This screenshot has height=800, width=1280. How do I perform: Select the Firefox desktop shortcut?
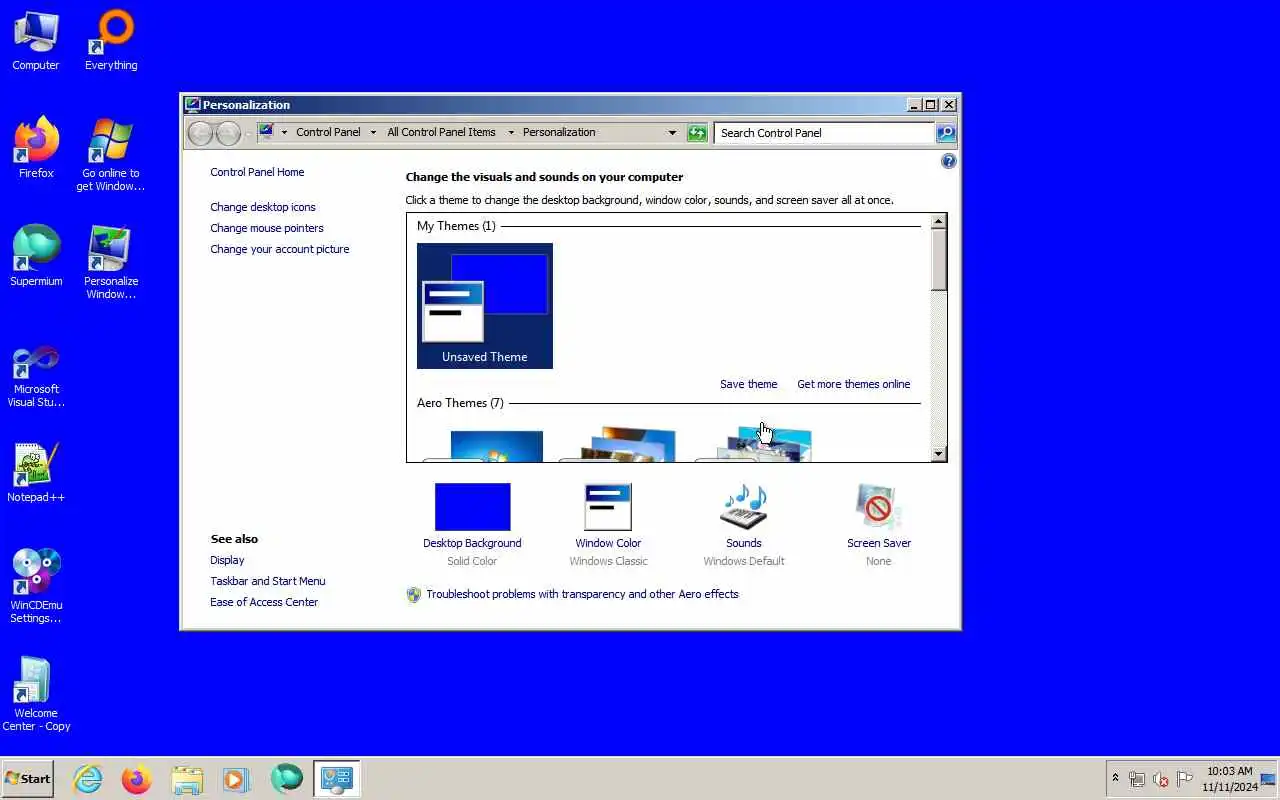[x=36, y=148]
